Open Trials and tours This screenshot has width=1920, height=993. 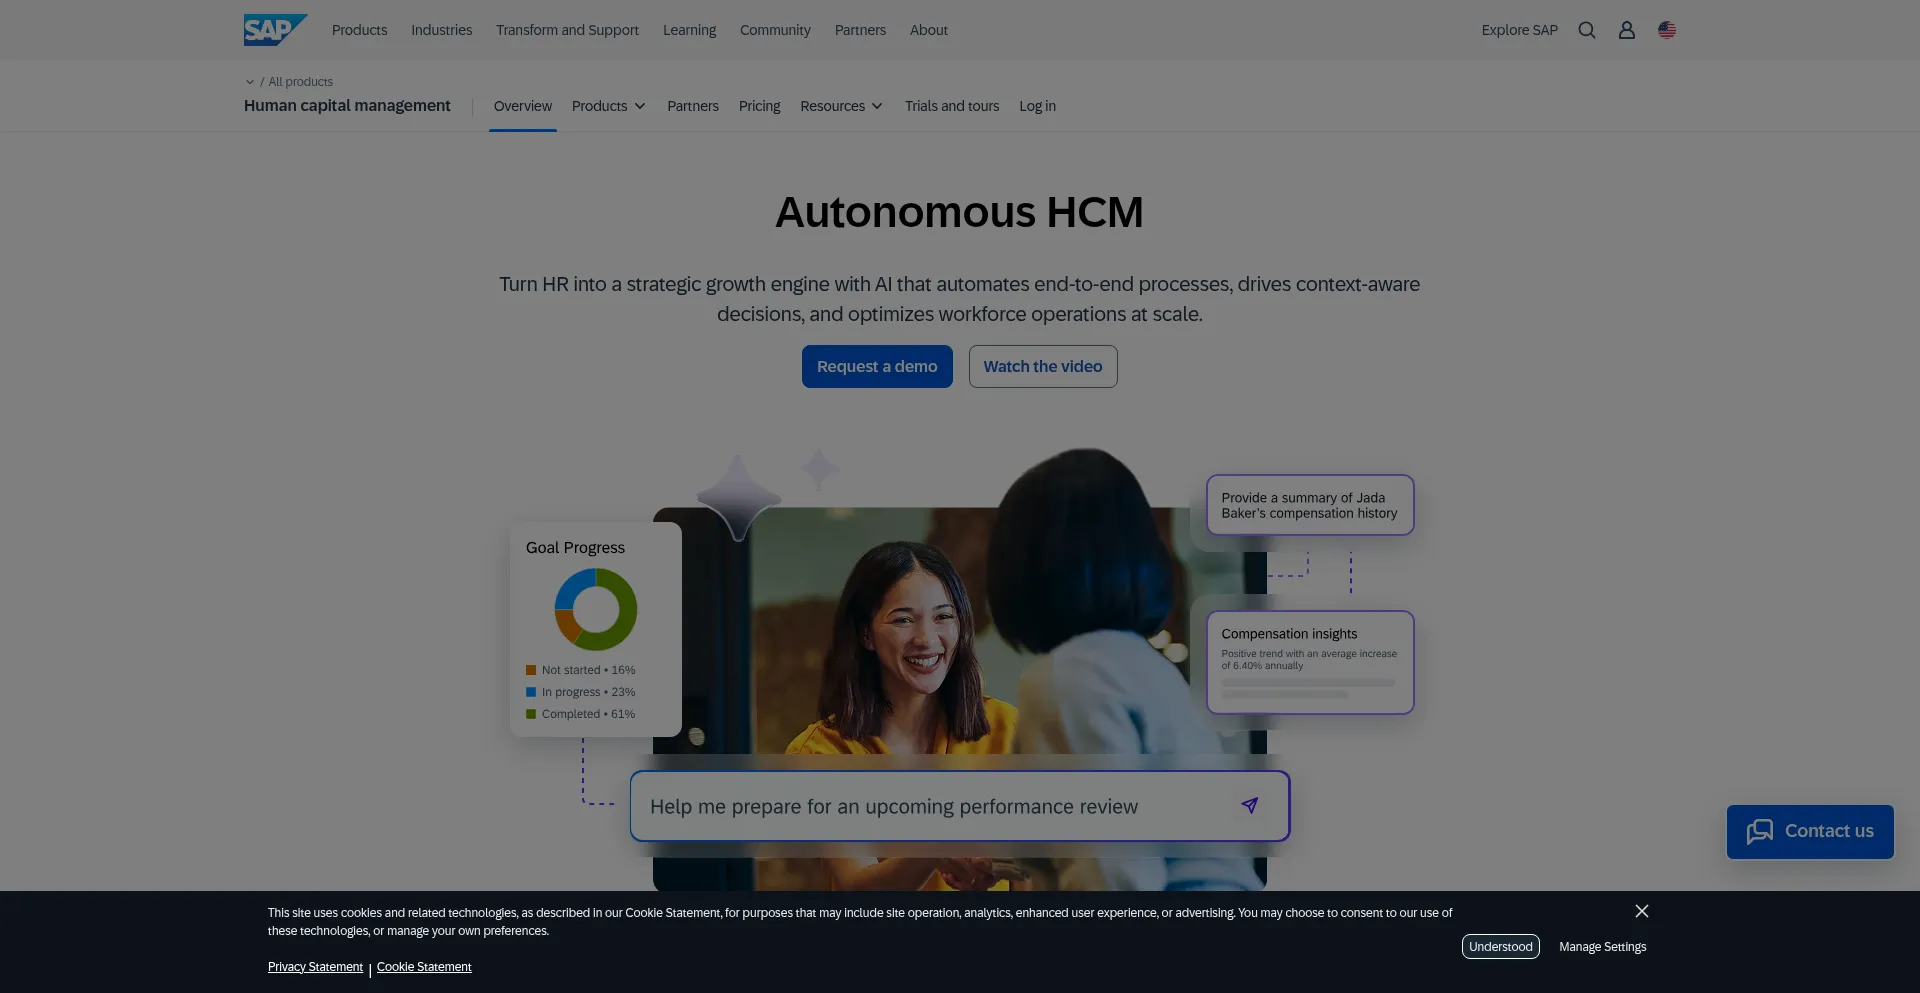point(952,106)
